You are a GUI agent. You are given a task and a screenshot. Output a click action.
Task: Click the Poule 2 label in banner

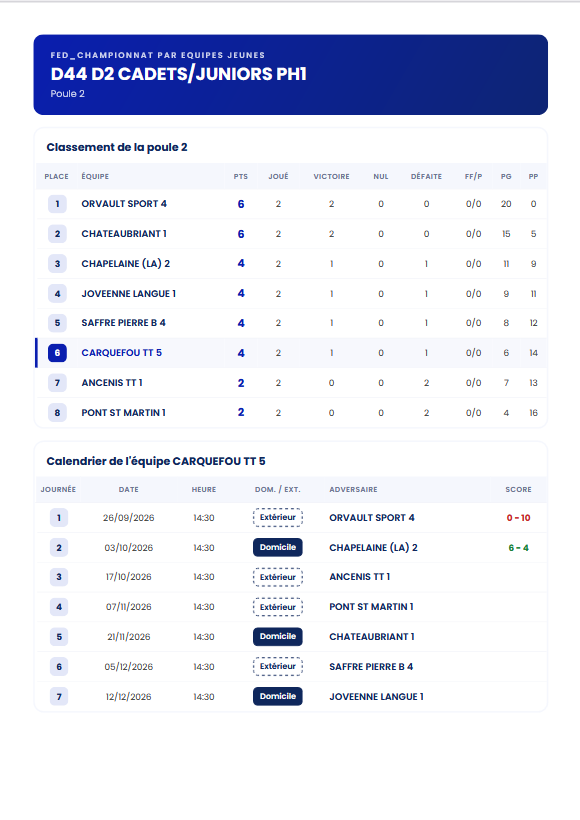point(67,94)
